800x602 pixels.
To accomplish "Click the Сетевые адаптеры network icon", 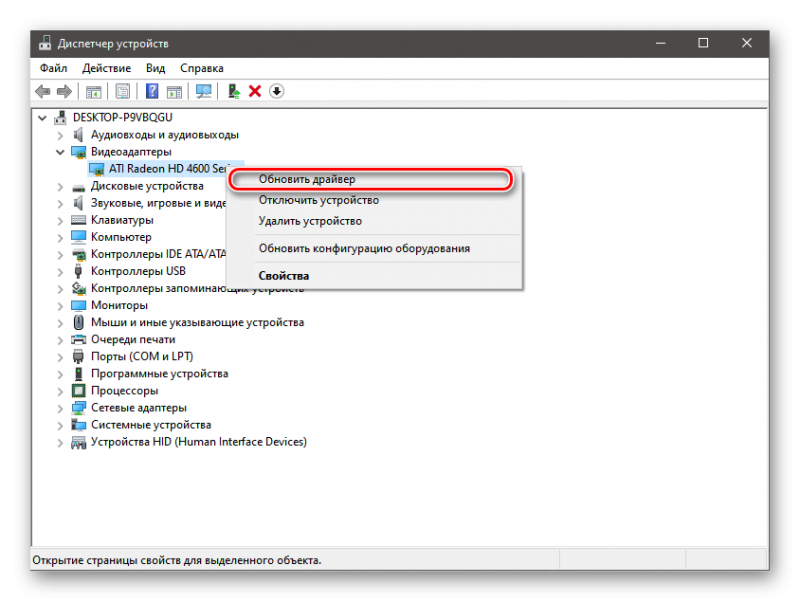I will [x=79, y=408].
